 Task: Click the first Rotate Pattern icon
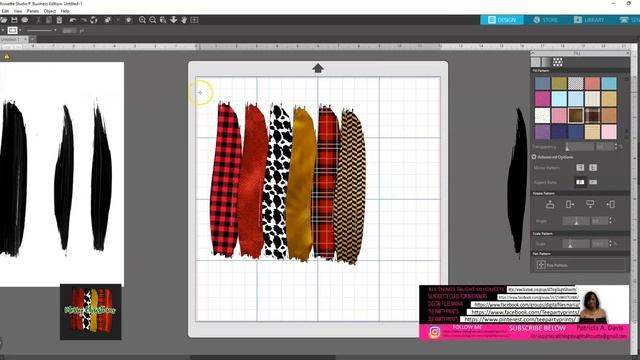[x=550, y=204]
